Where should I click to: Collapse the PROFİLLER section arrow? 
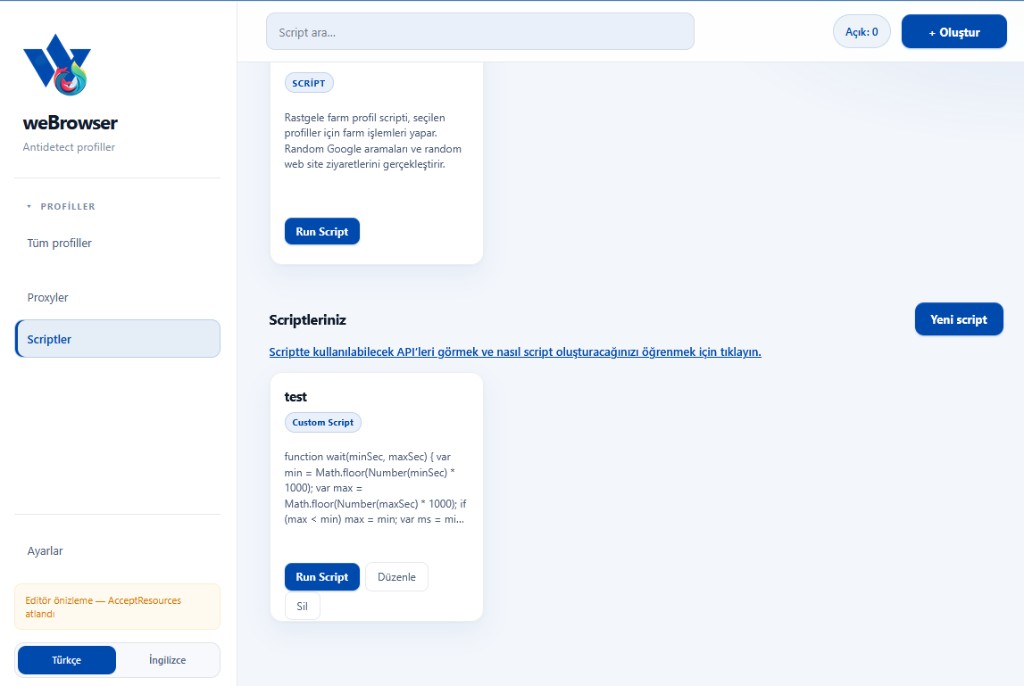(29, 206)
